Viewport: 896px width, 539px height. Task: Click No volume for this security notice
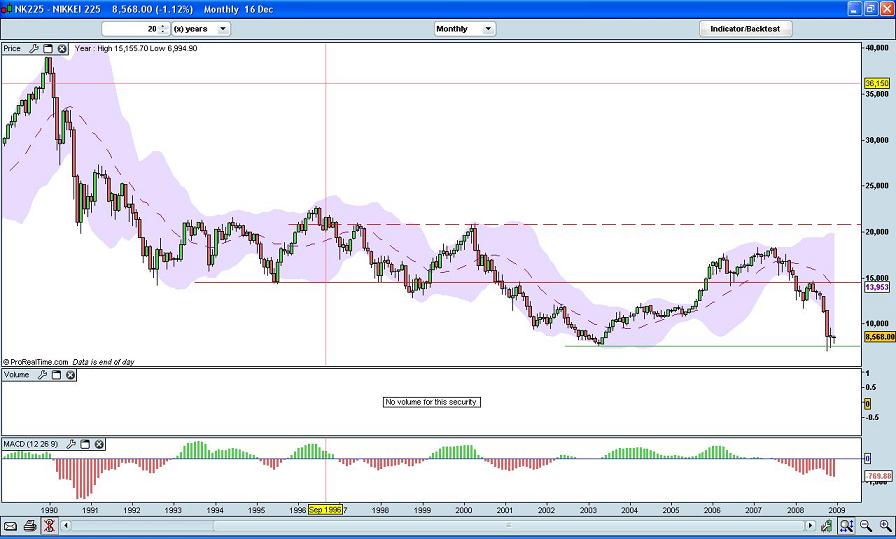431,402
